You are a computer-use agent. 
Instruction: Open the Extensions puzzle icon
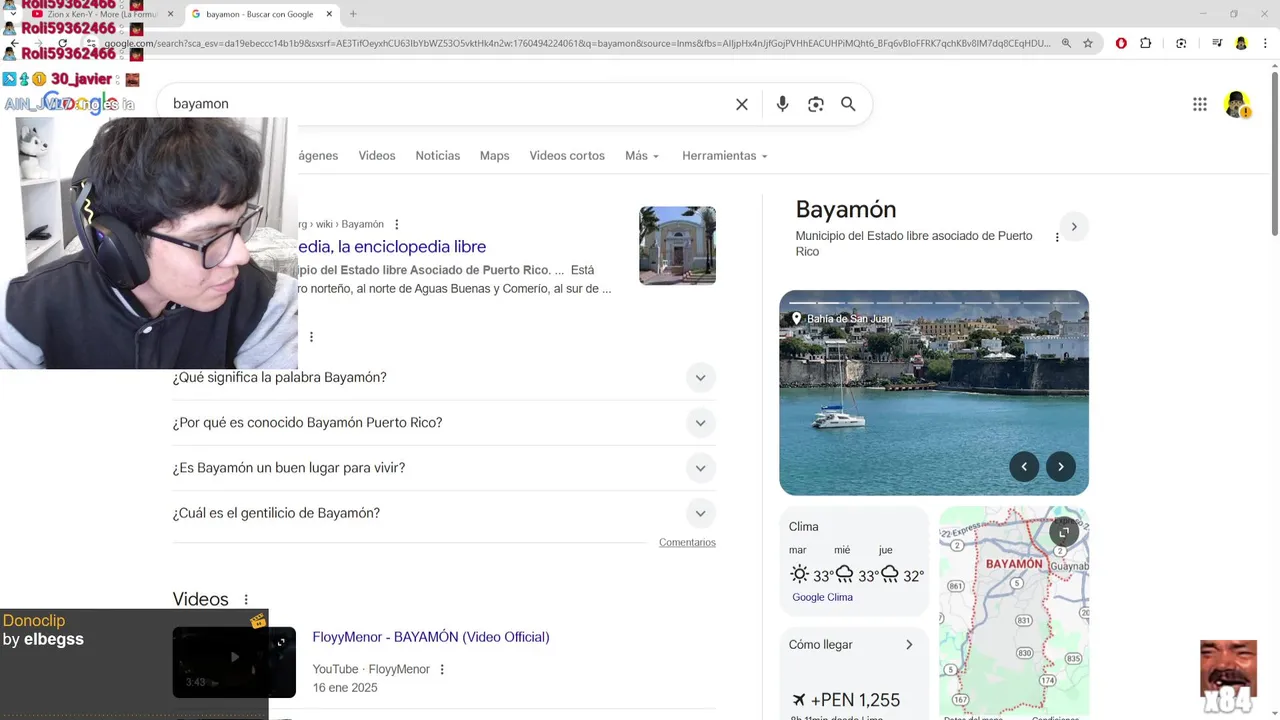[1146, 43]
